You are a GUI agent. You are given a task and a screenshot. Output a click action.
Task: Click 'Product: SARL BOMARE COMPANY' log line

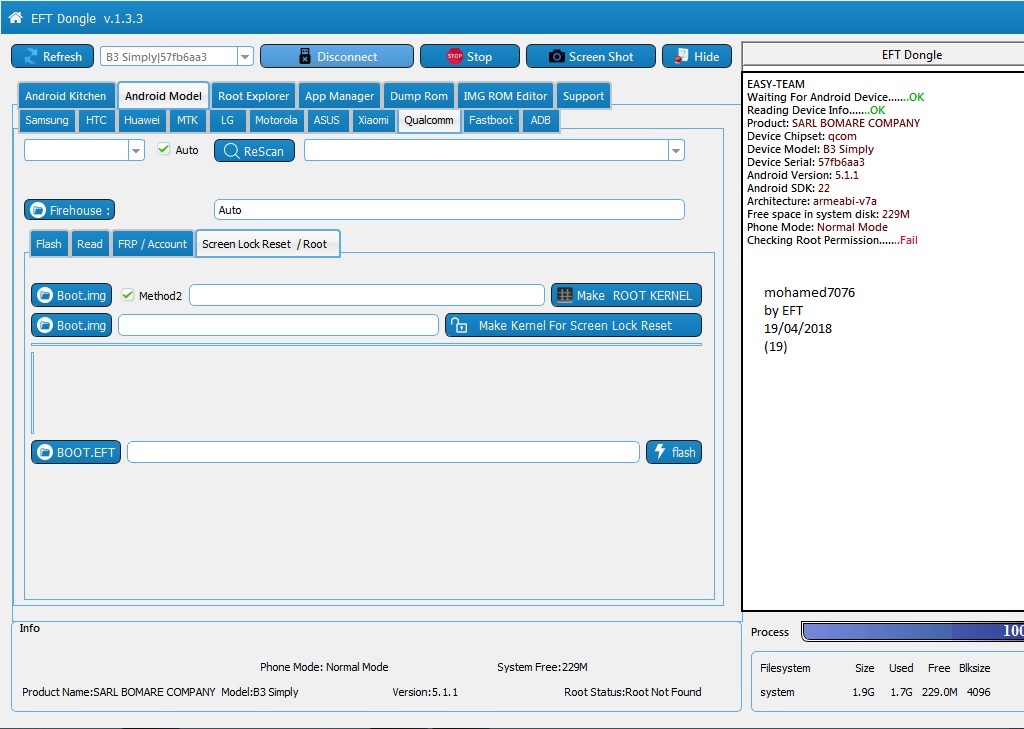pos(833,123)
